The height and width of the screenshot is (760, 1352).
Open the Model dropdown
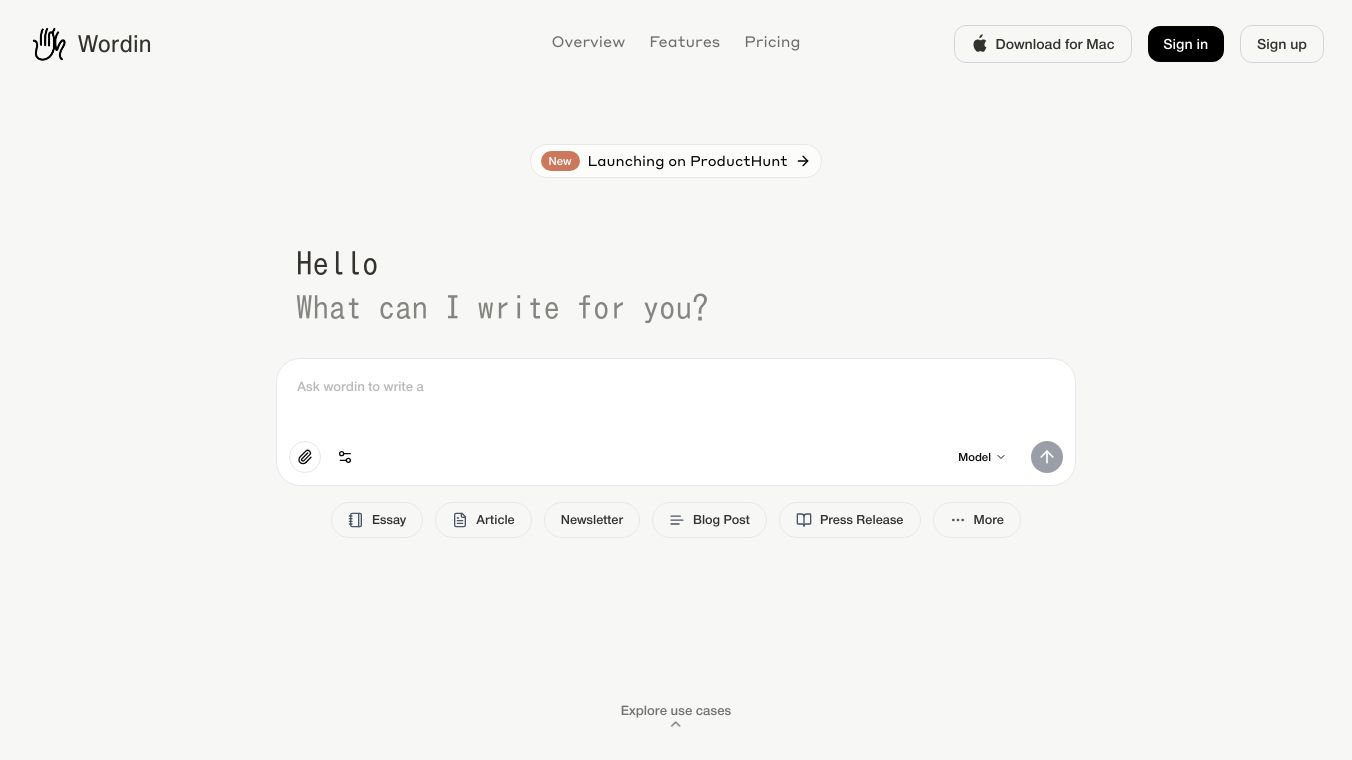tap(981, 457)
